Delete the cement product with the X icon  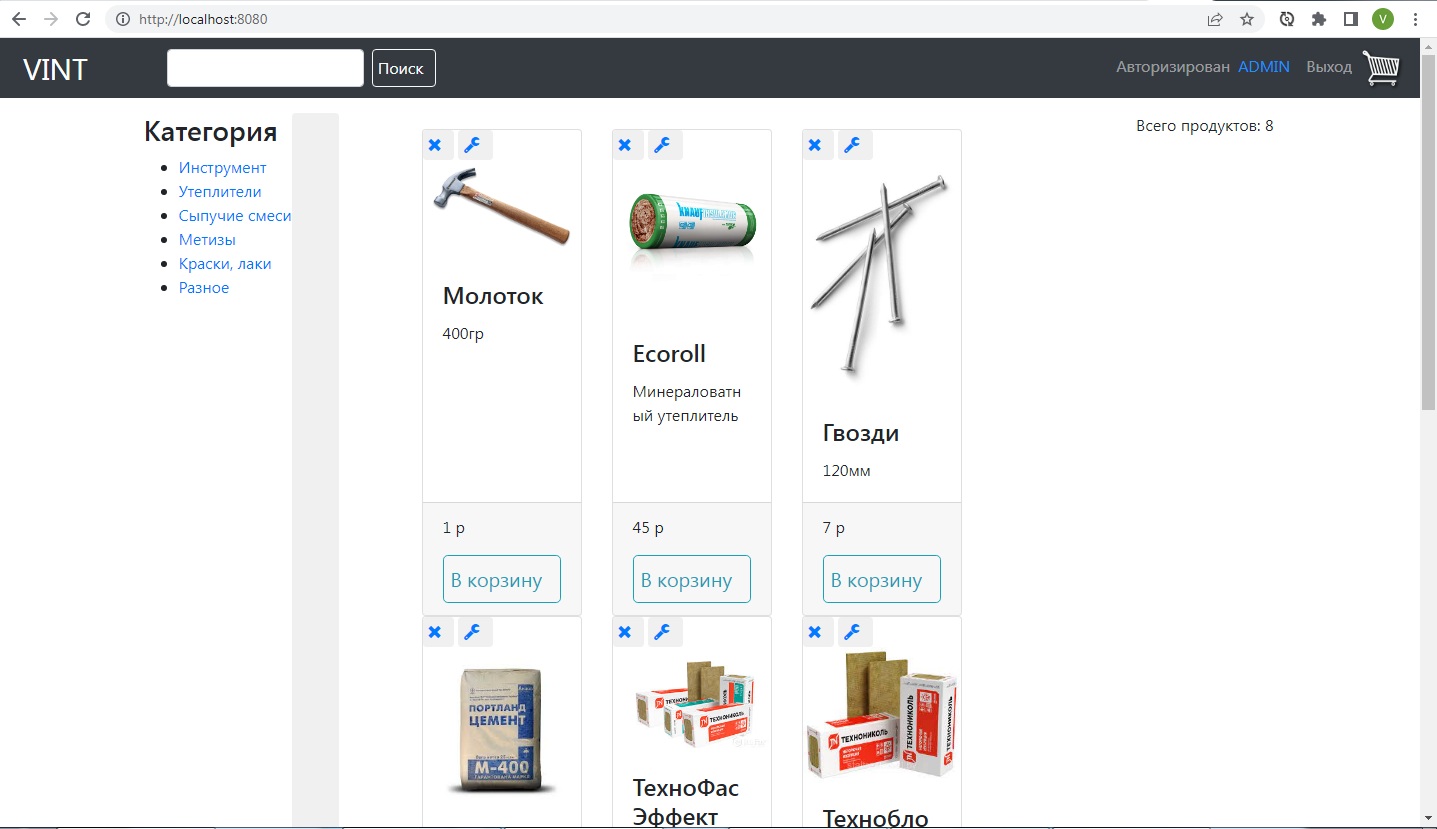pyautogui.click(x=436, y=632)
